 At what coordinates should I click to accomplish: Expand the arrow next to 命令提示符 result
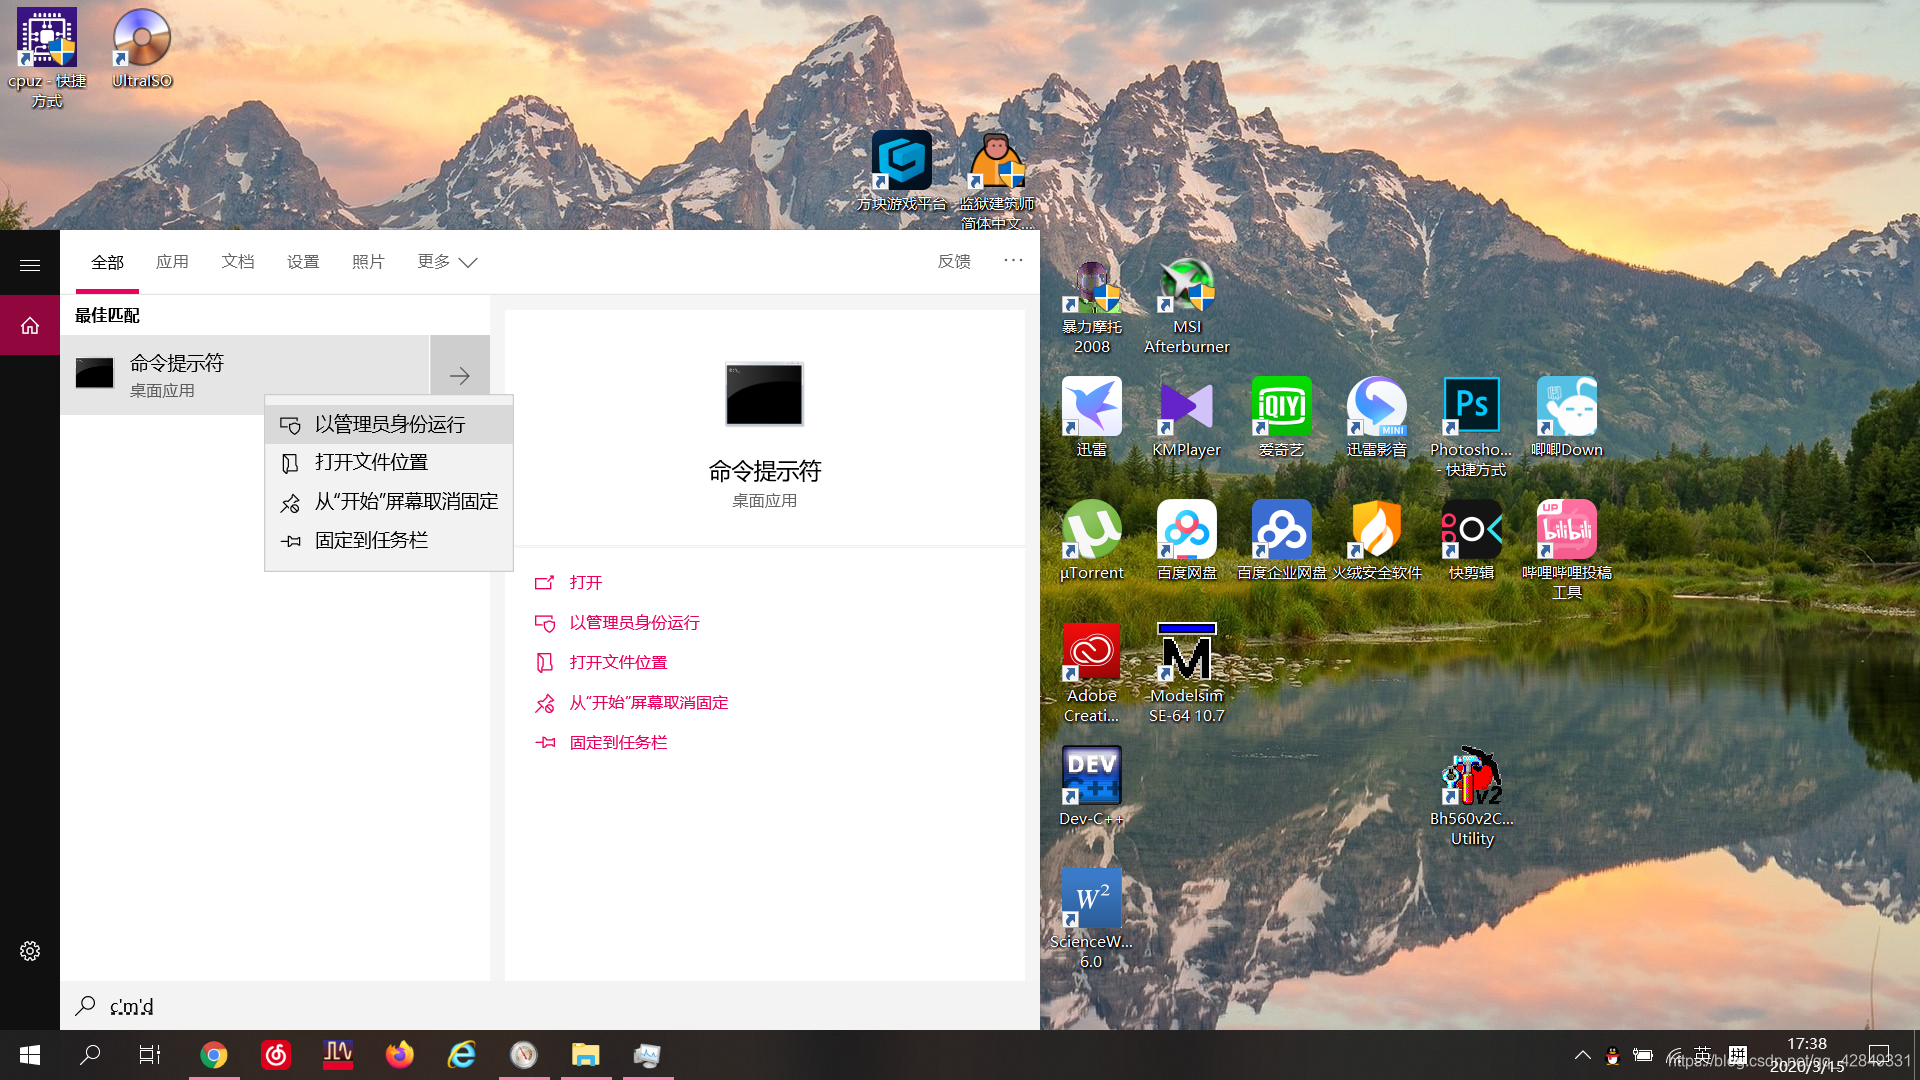pos(460,376)
